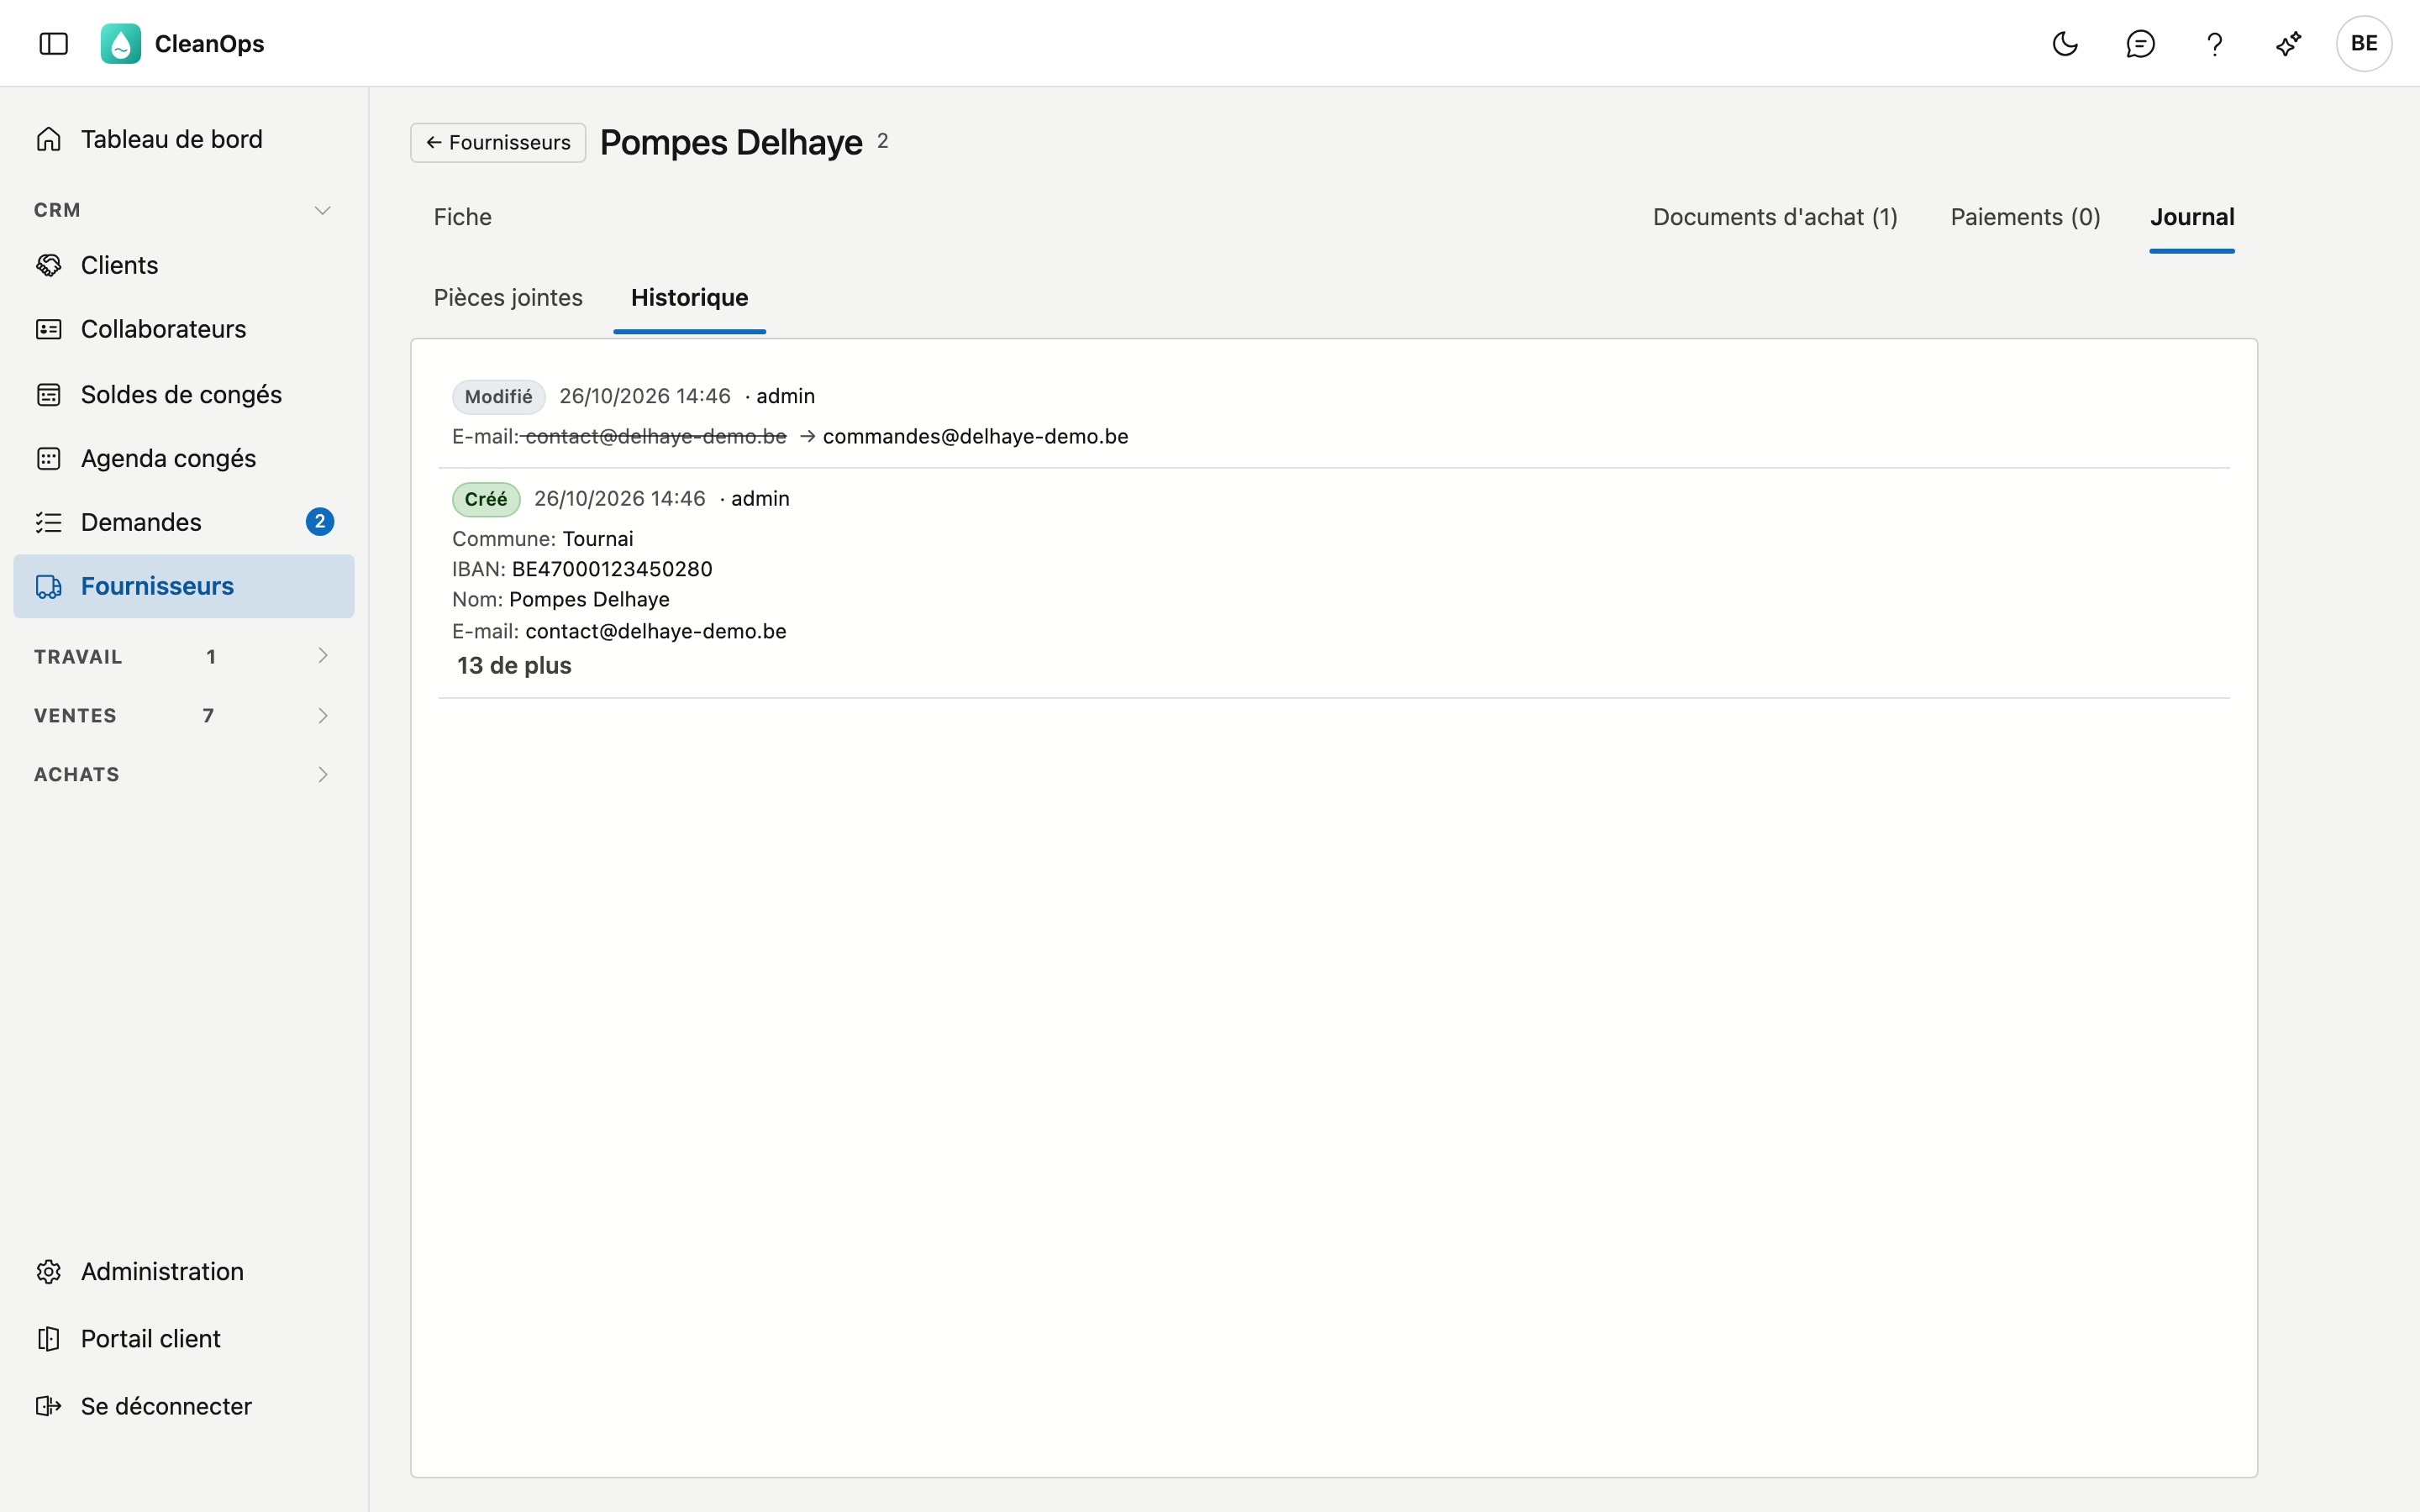Click new email commandes@delhaye-demo.be

click(975, 437)
